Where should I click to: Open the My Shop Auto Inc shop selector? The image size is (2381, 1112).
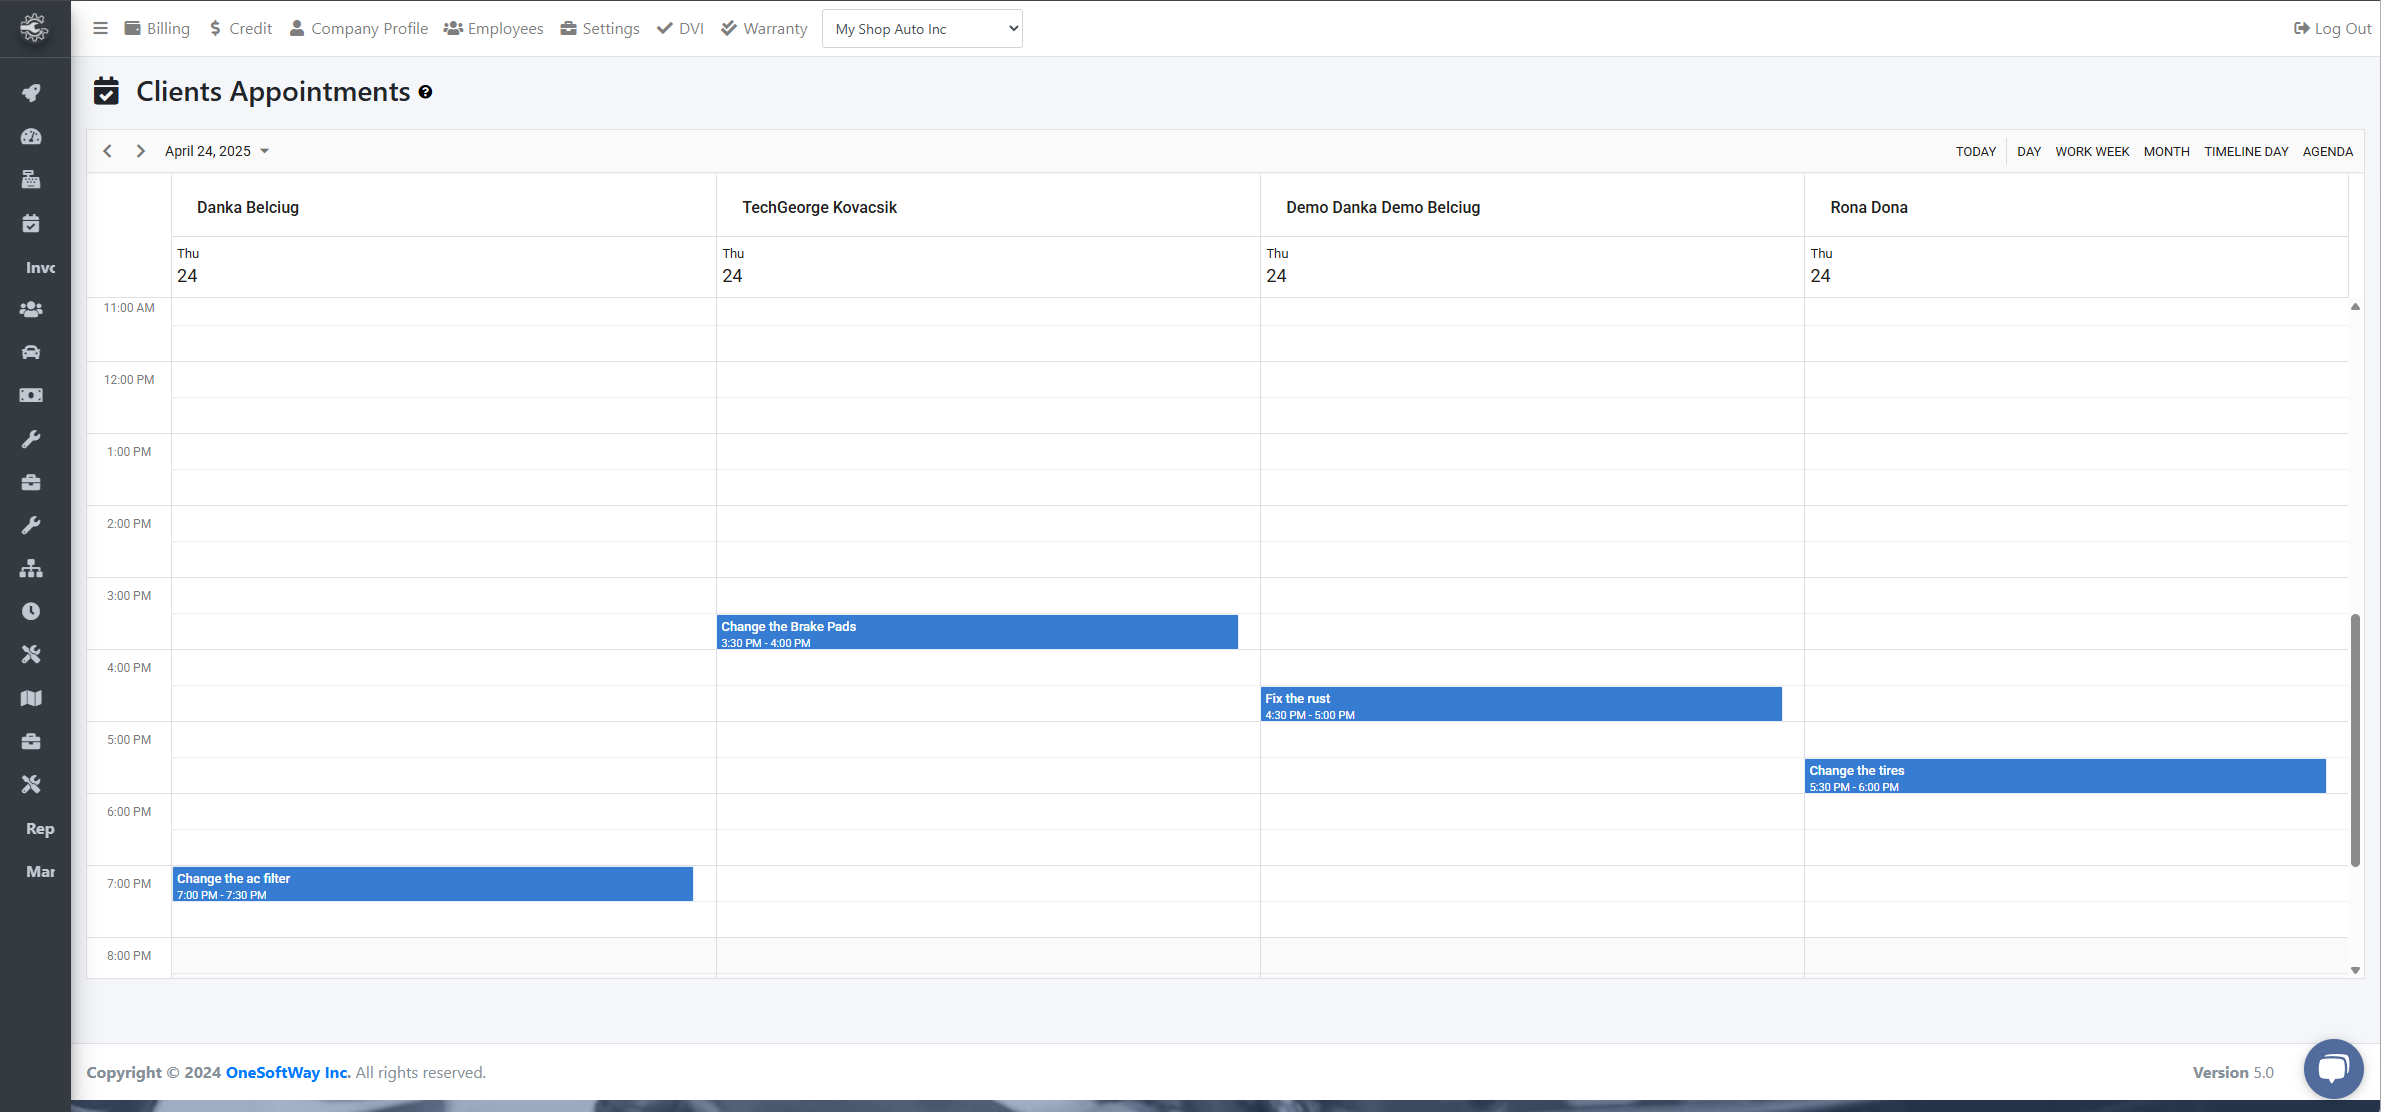click(x=921, y=28)
